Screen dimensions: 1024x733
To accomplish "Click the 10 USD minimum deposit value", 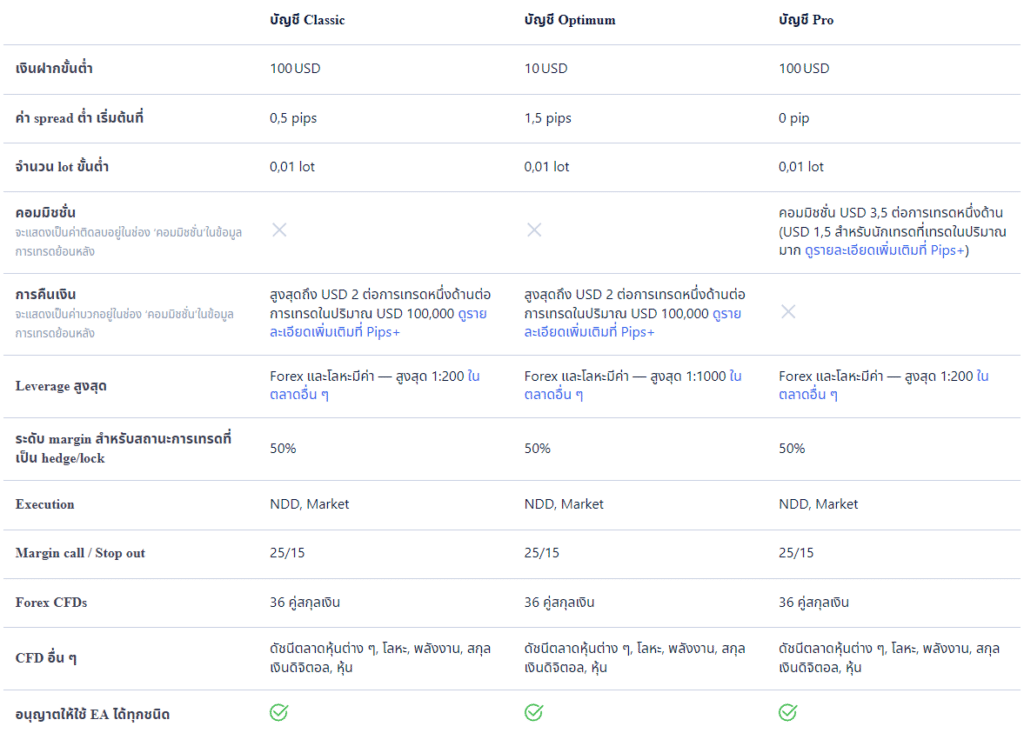I will pos(546,69).
